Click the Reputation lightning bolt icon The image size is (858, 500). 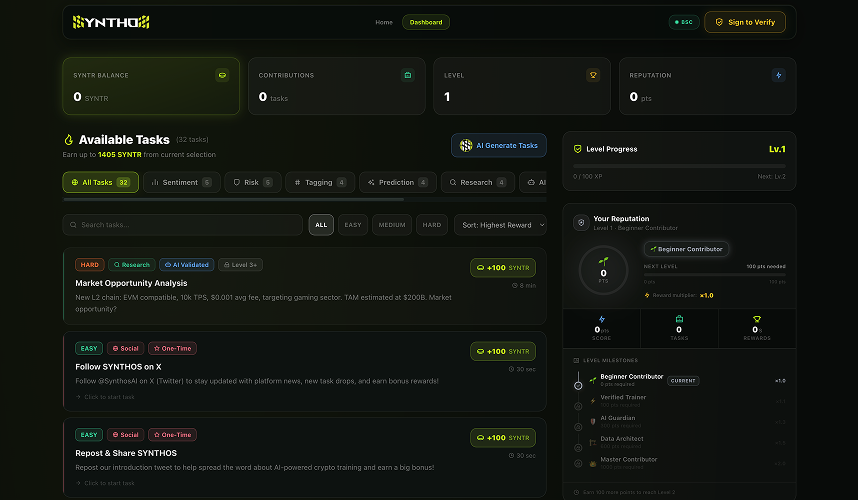pos(778,75)
